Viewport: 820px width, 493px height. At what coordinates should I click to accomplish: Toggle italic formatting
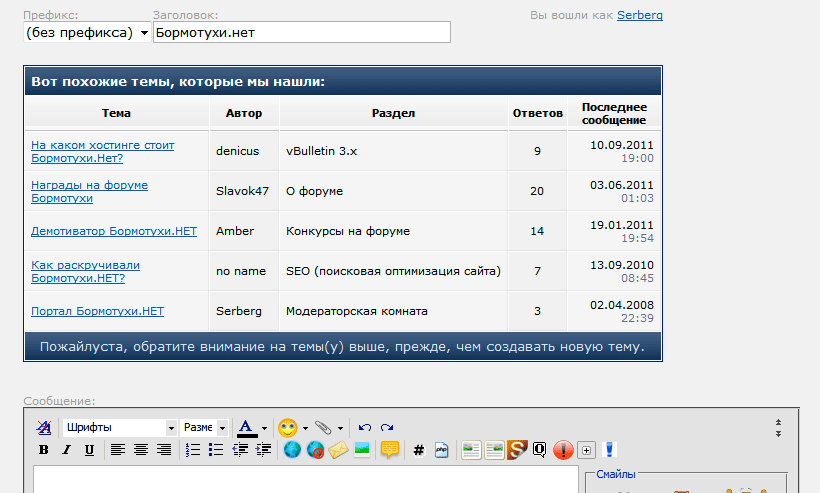[66, 450]
